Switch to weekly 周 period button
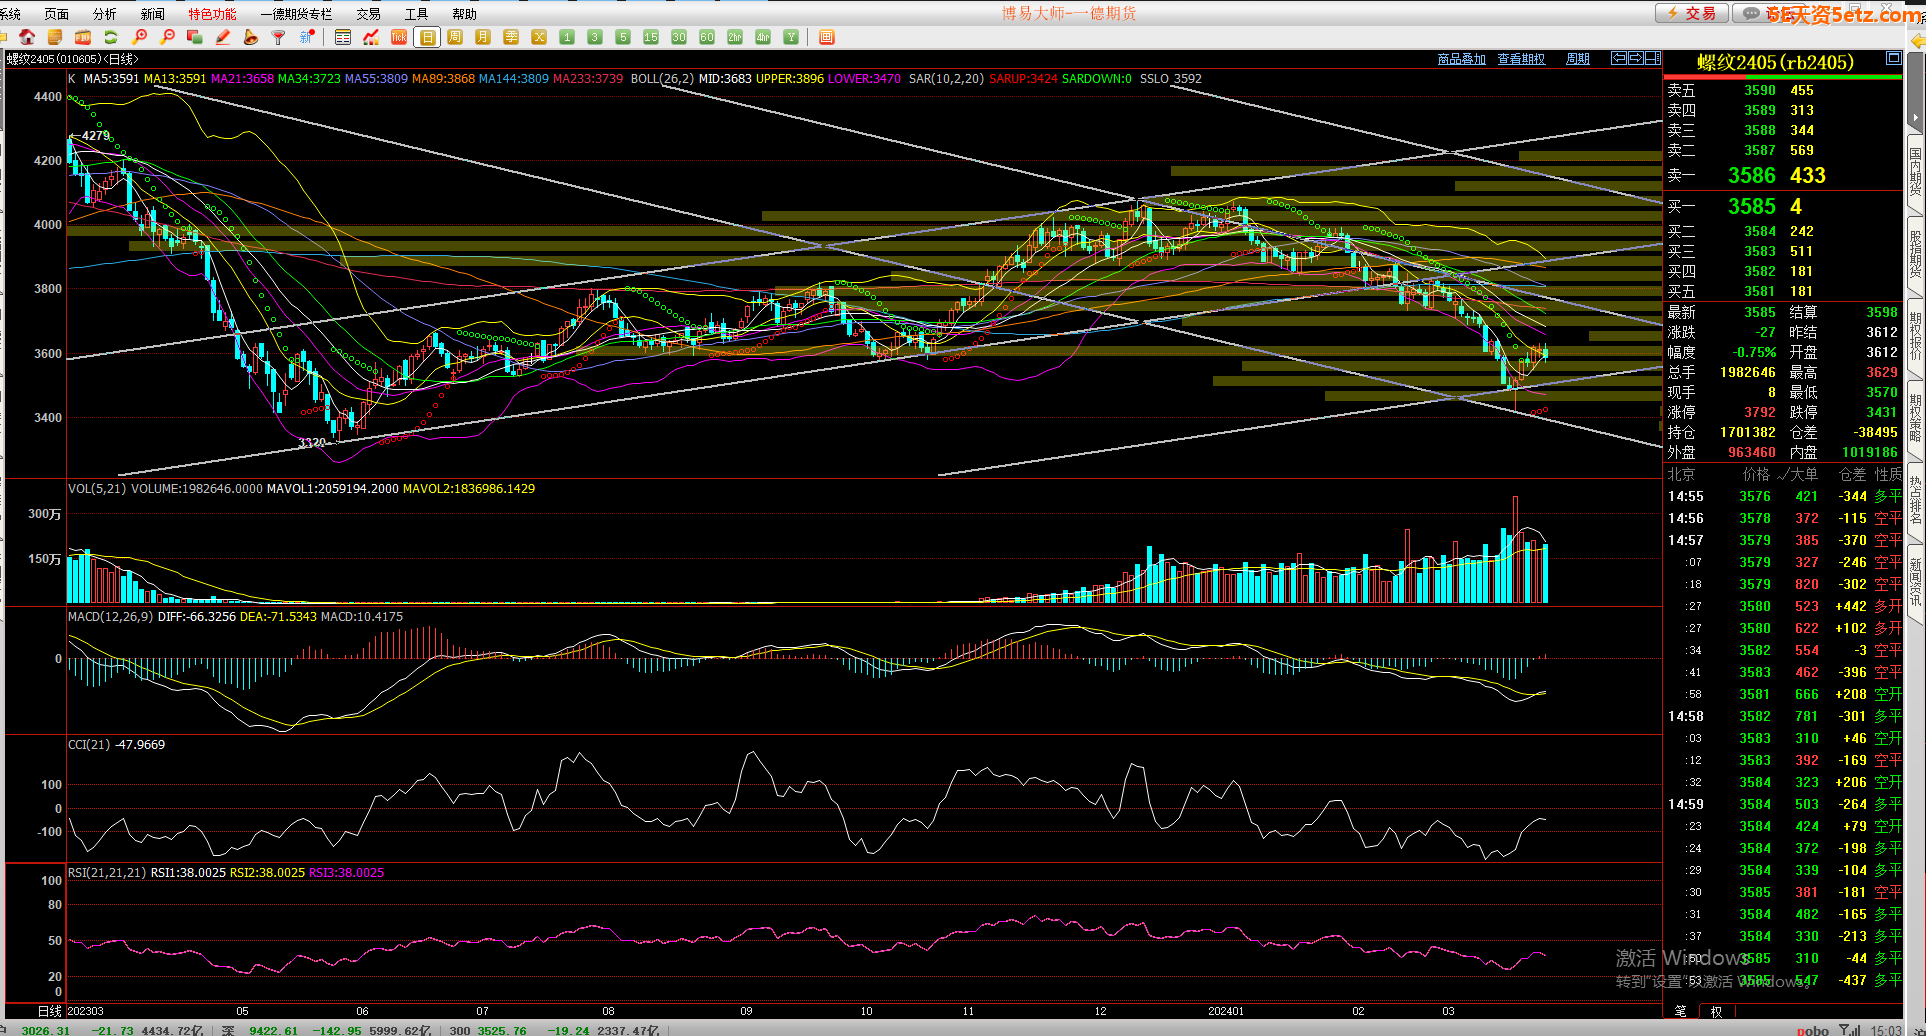Screen dimensions: 1926x1036 coord(455,37)
